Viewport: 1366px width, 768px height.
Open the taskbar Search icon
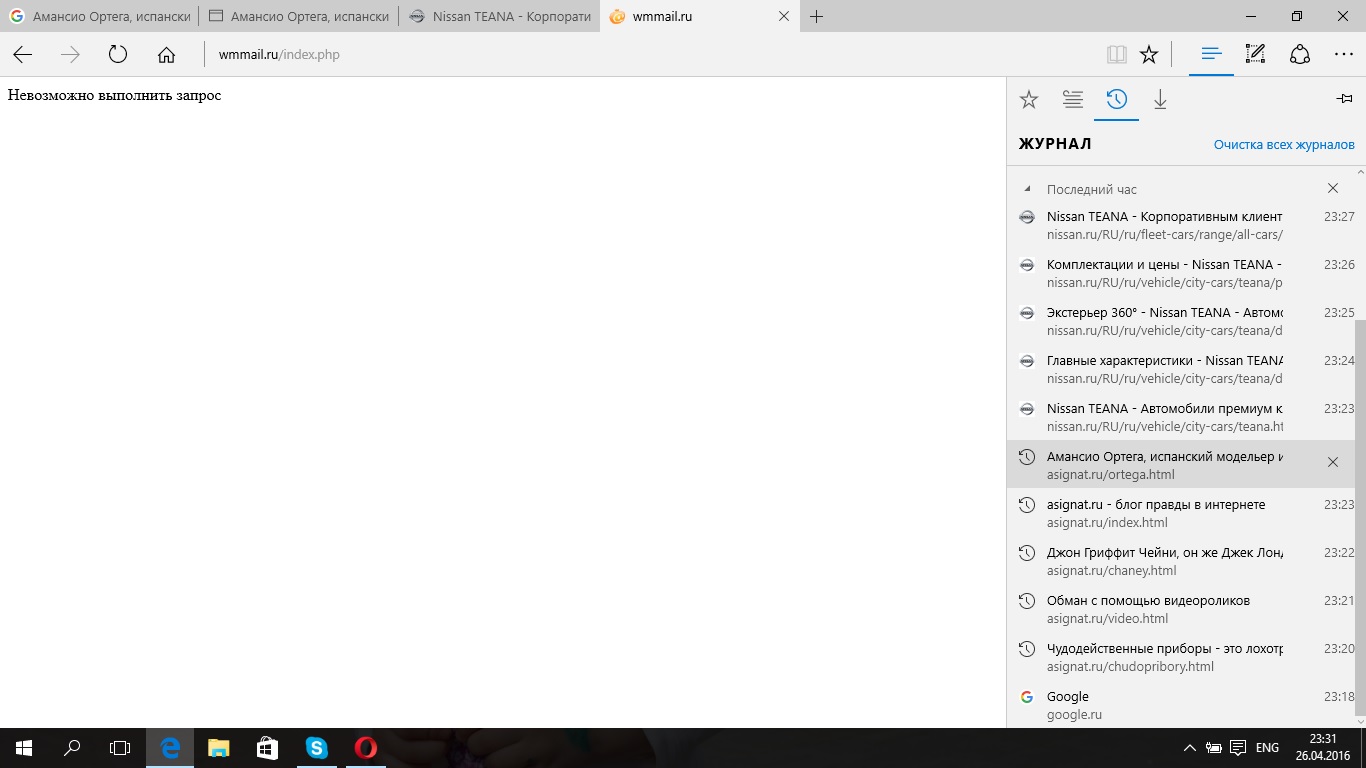click(72, 748)
